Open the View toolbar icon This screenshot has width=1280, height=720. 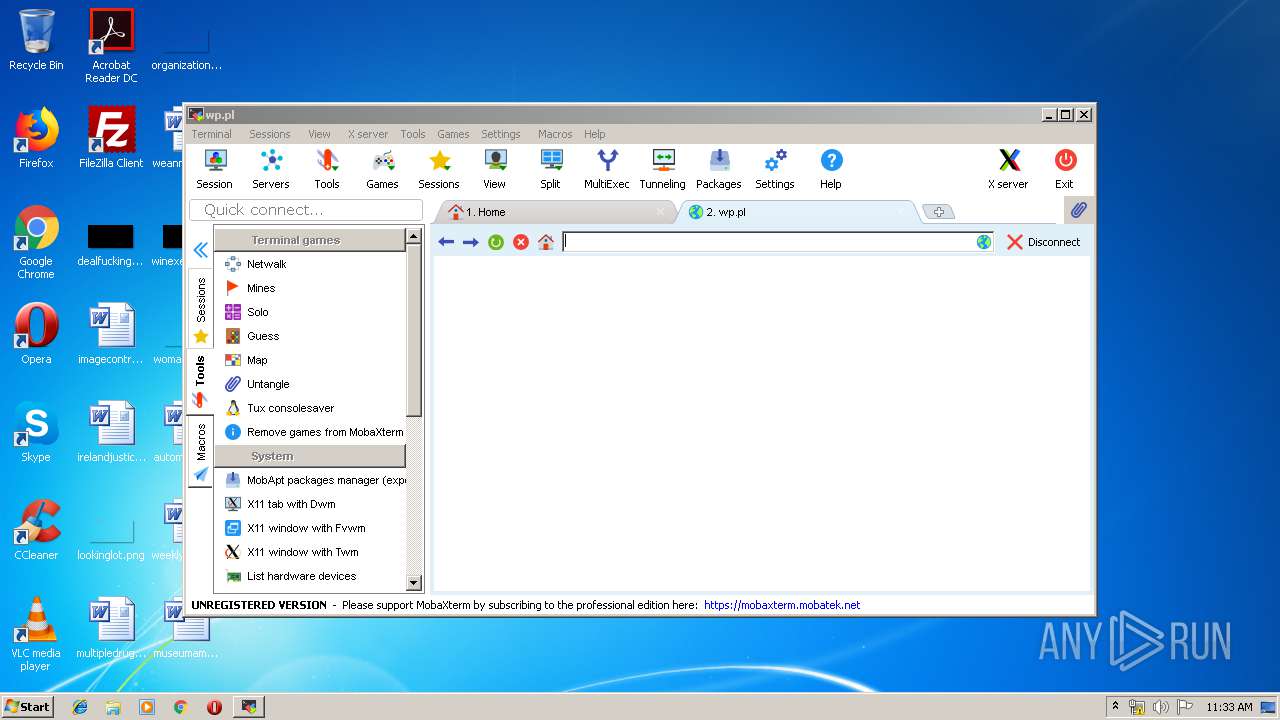click(495, 169)
